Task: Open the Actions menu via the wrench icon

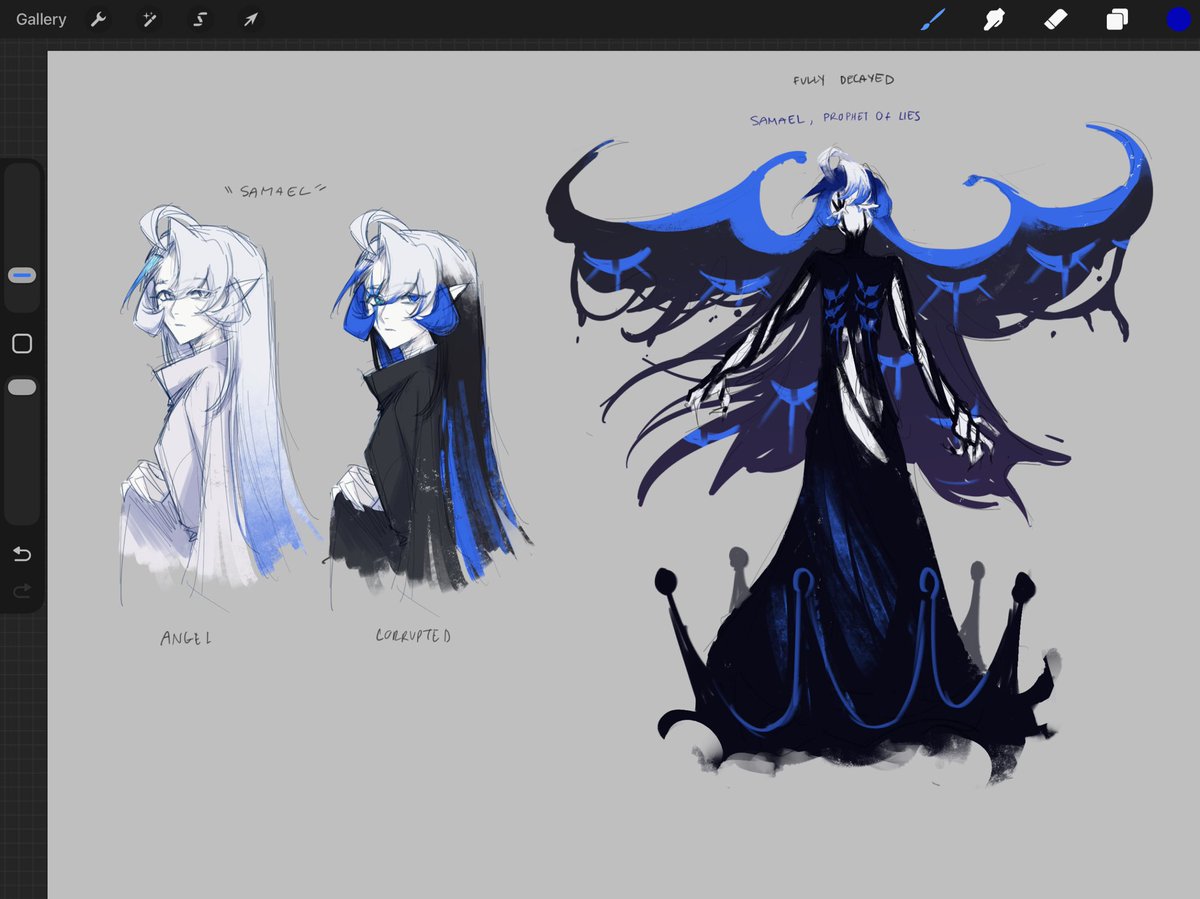Action: click(x=99, y=19)
